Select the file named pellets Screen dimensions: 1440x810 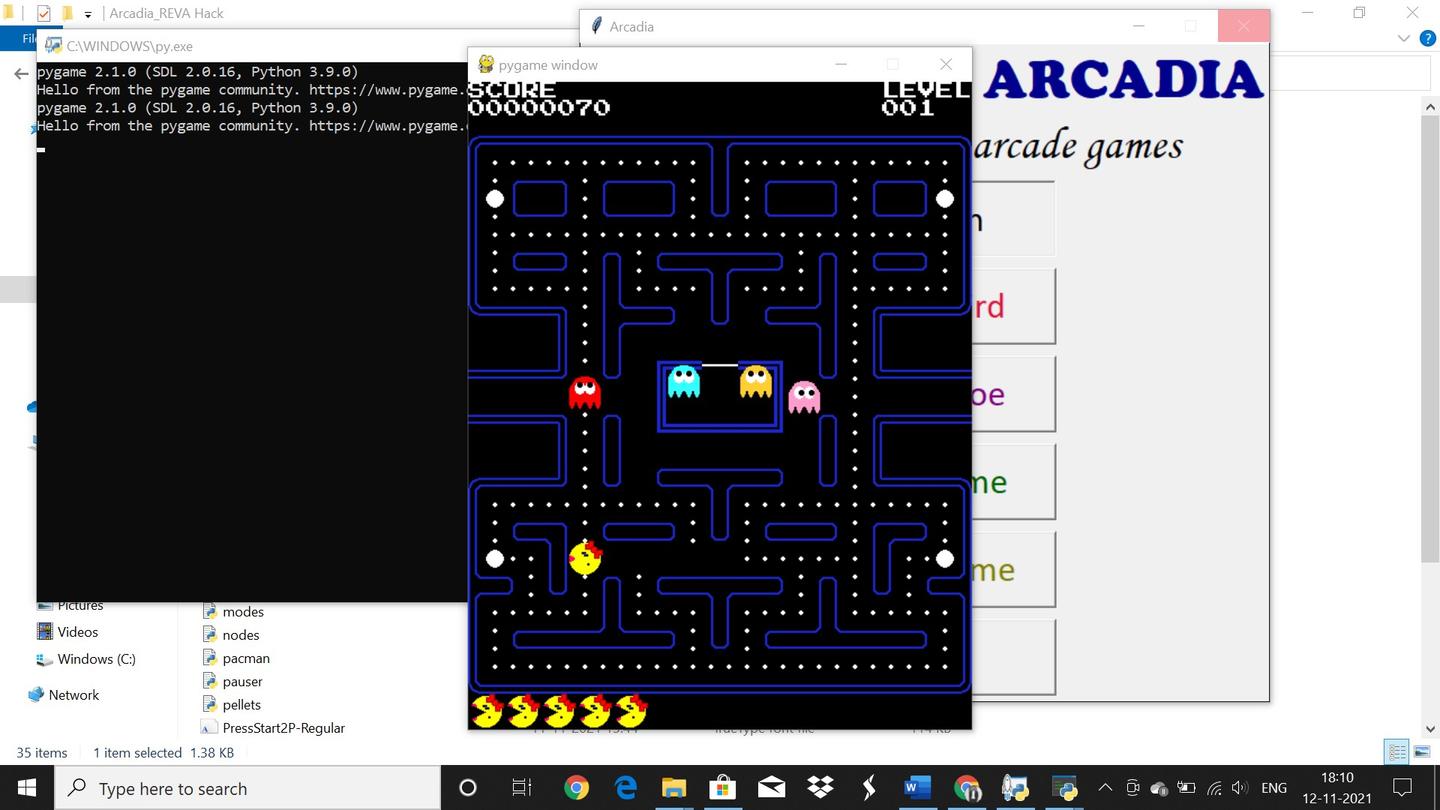[x=241, y=704]
